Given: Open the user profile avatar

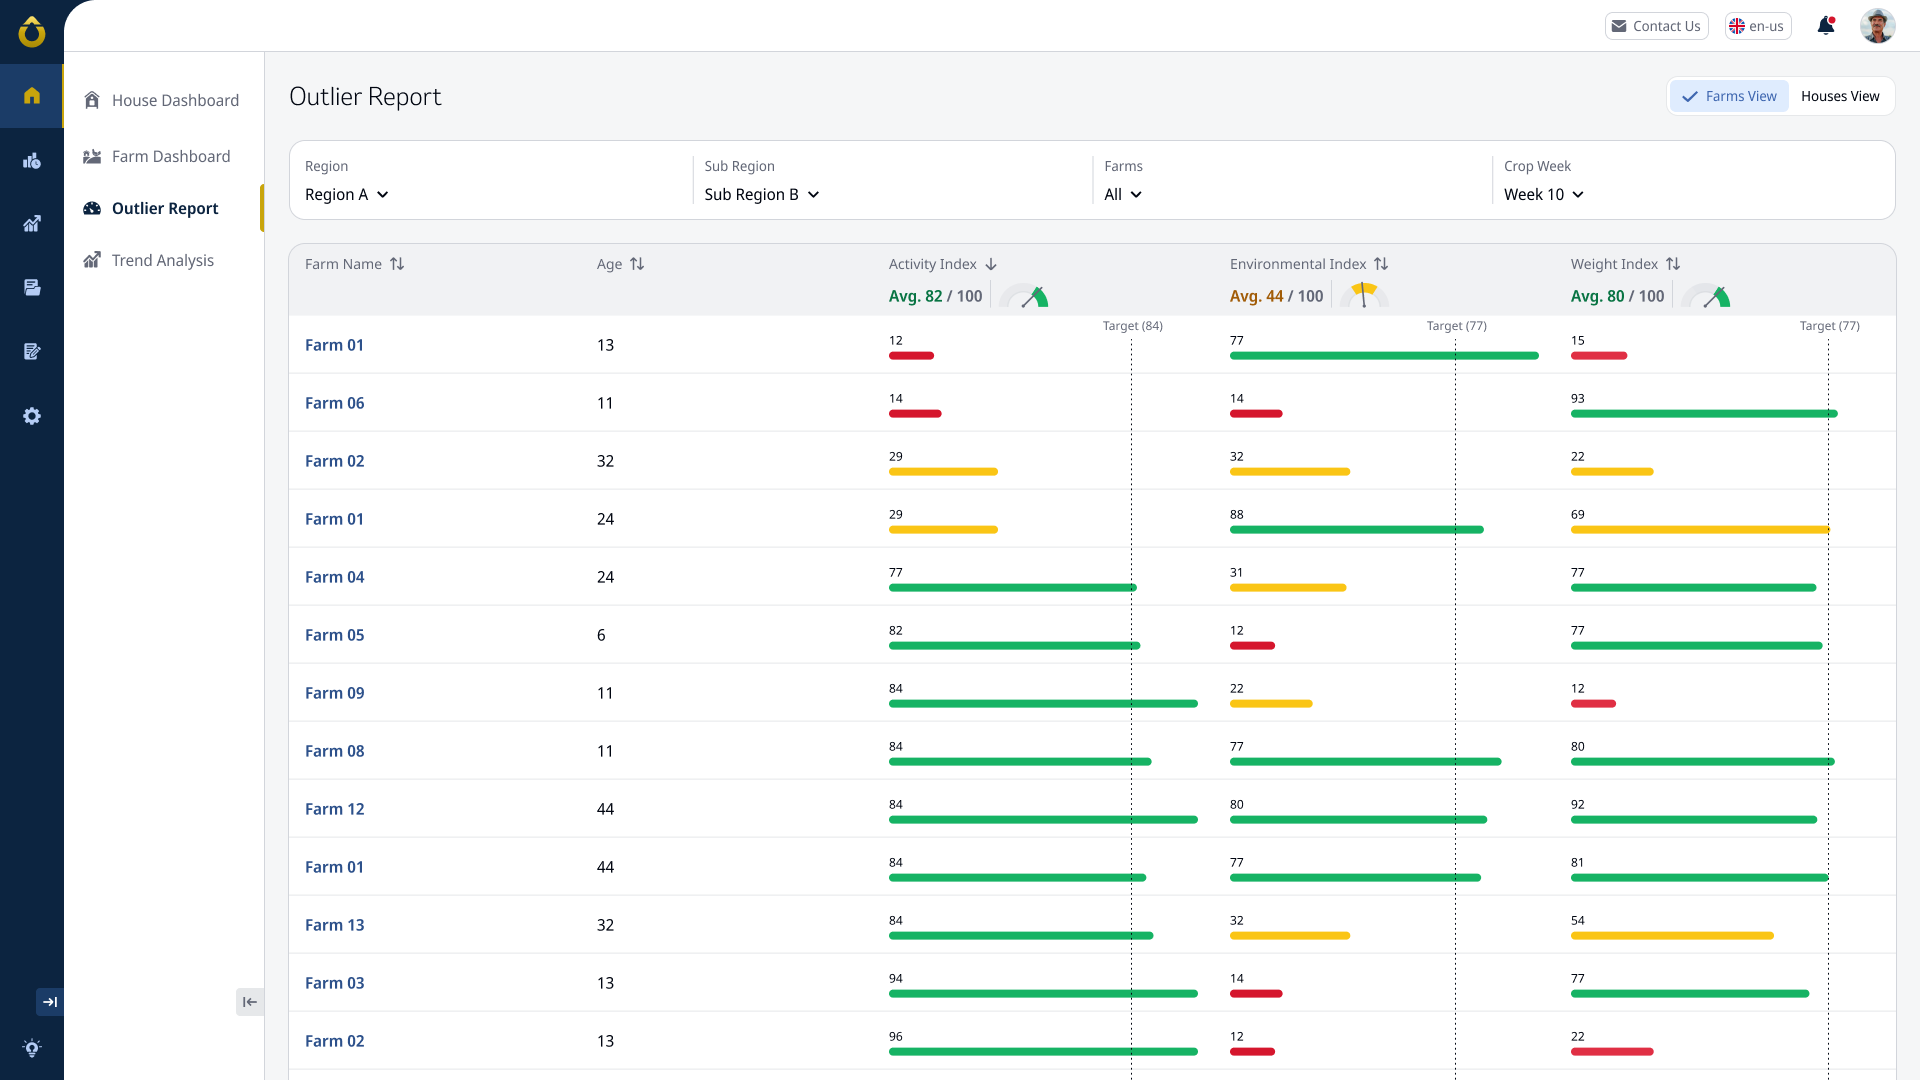Looking at the screenshot, I should 1877,26.
